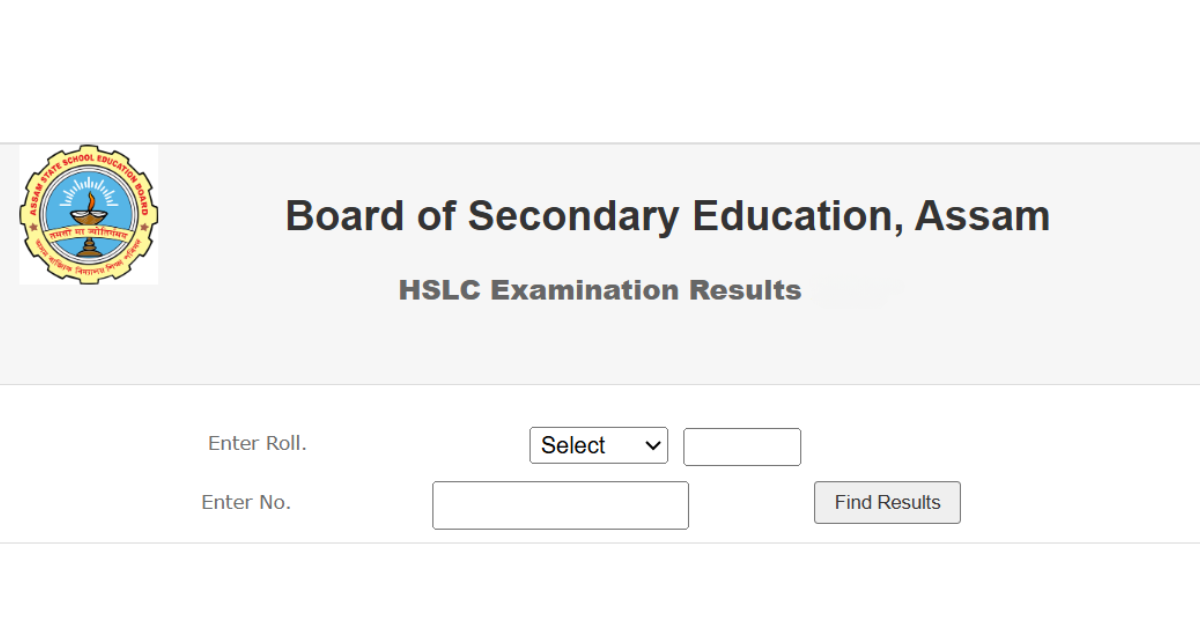The height and width of the screenshot is (630, 1200).
Task: Click the 'Select' text in the roll combo box
Action: tap(574, 446)
